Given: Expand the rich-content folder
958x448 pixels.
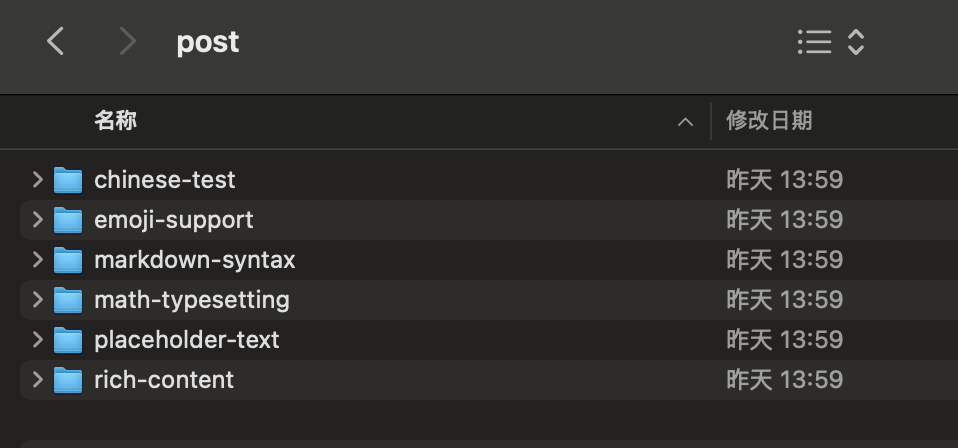Looking at the screenshot, I should [x=37, y=380].
